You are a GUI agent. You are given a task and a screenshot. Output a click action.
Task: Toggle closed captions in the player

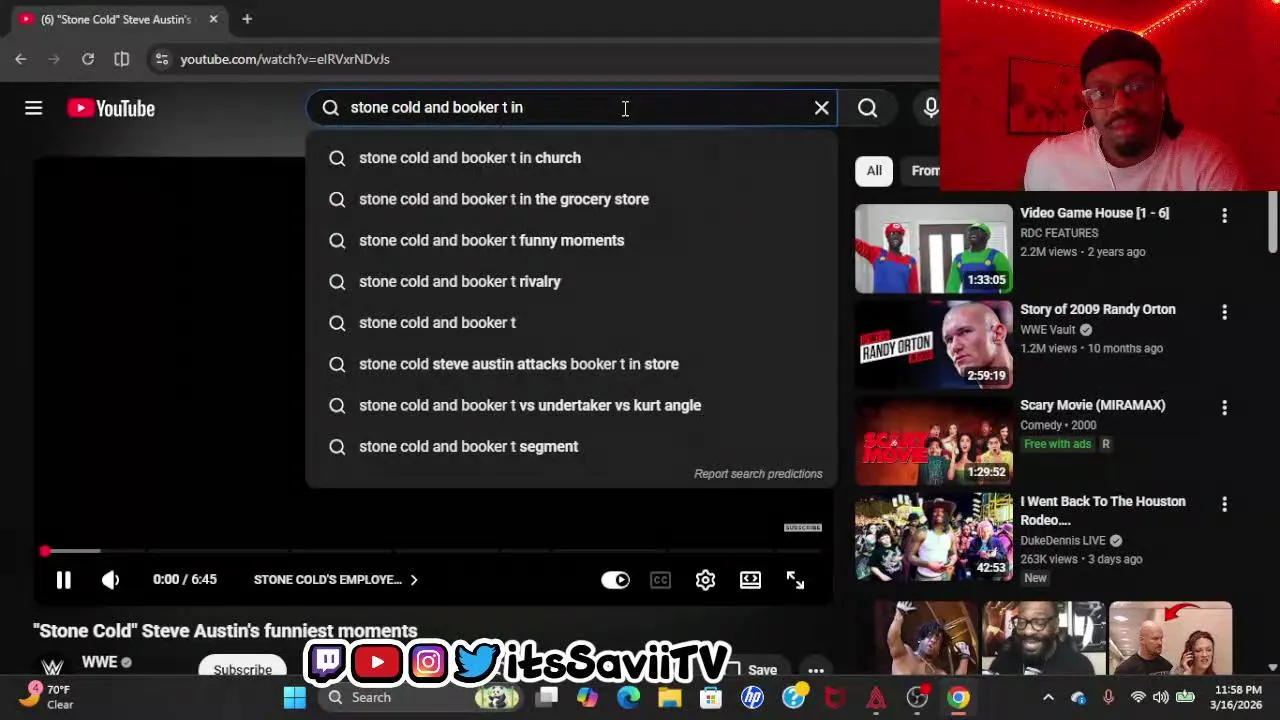660,580
